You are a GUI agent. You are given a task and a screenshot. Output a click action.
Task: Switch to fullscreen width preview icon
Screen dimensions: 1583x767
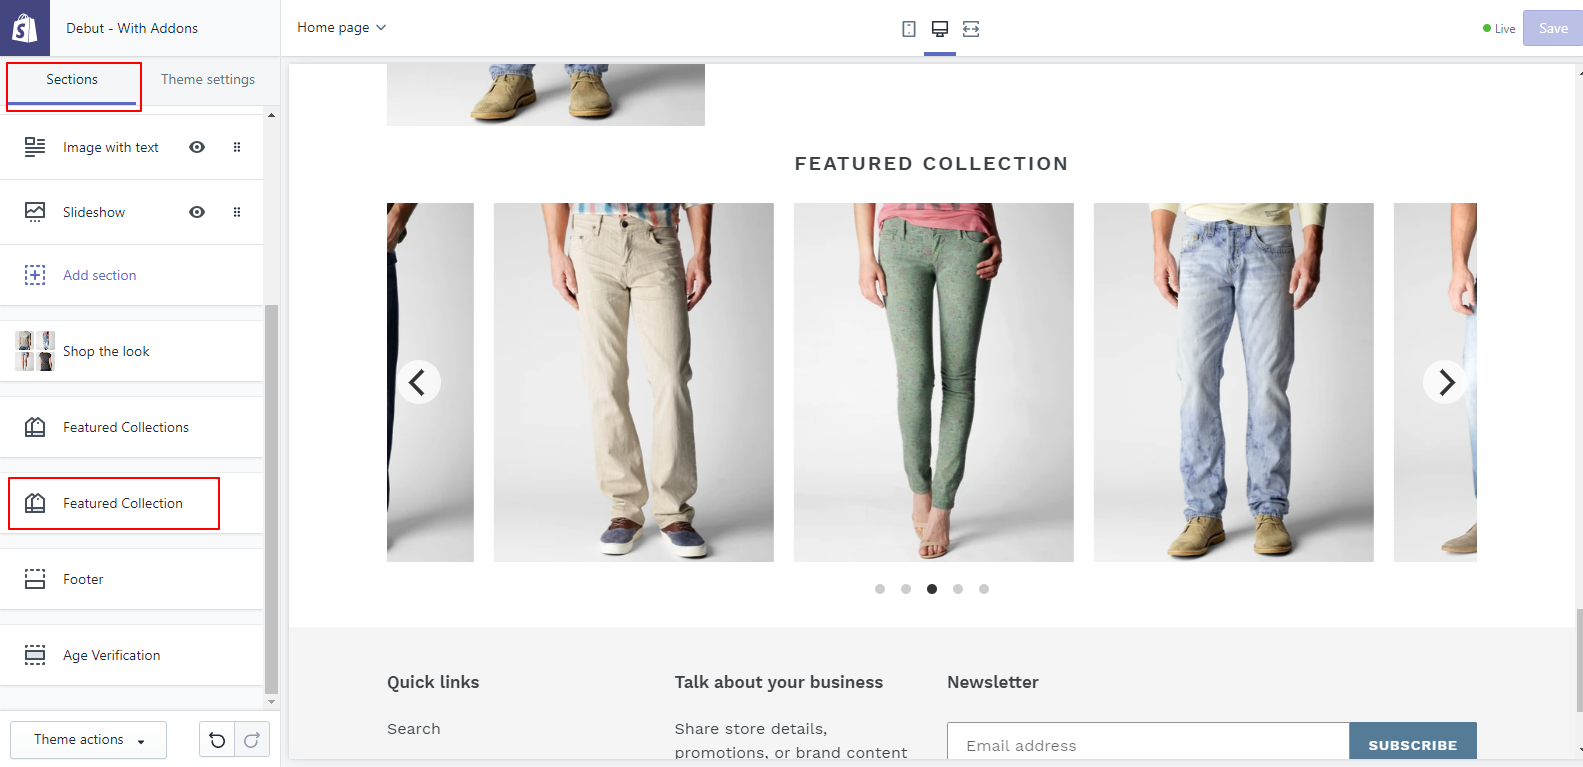click(x=971, y=29)
